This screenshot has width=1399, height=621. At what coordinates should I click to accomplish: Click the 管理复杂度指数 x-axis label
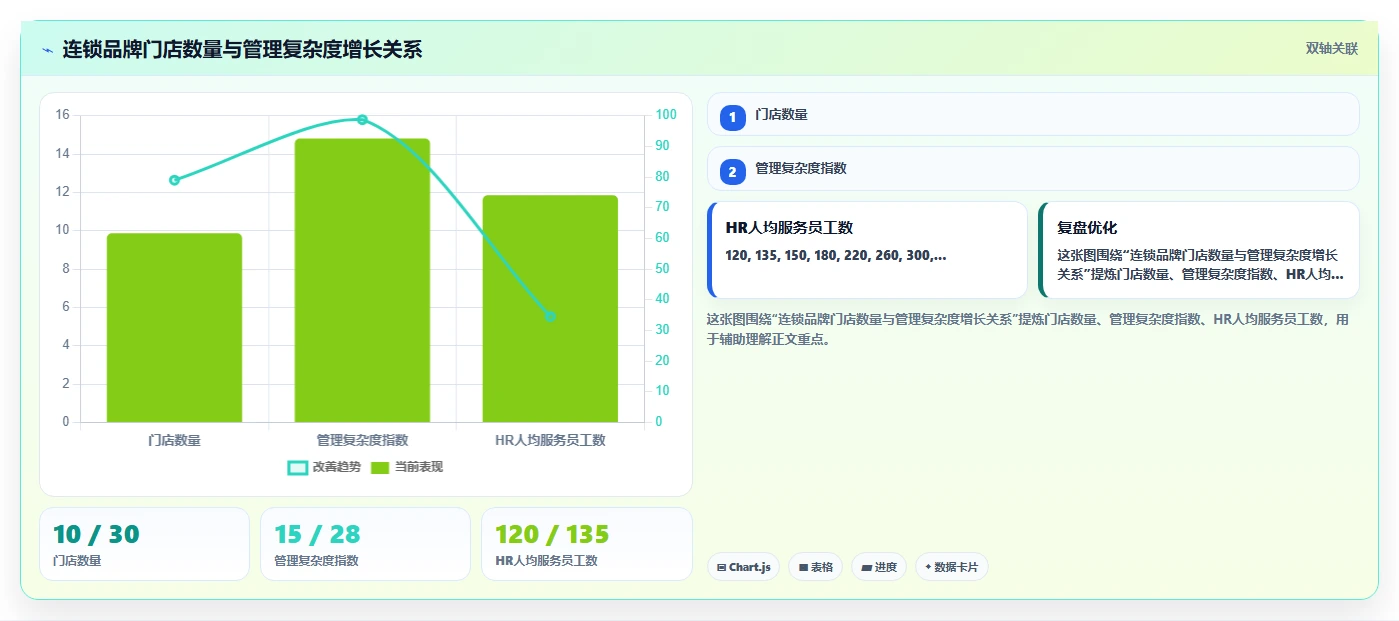pyautogui.click(x=362, y=440)
